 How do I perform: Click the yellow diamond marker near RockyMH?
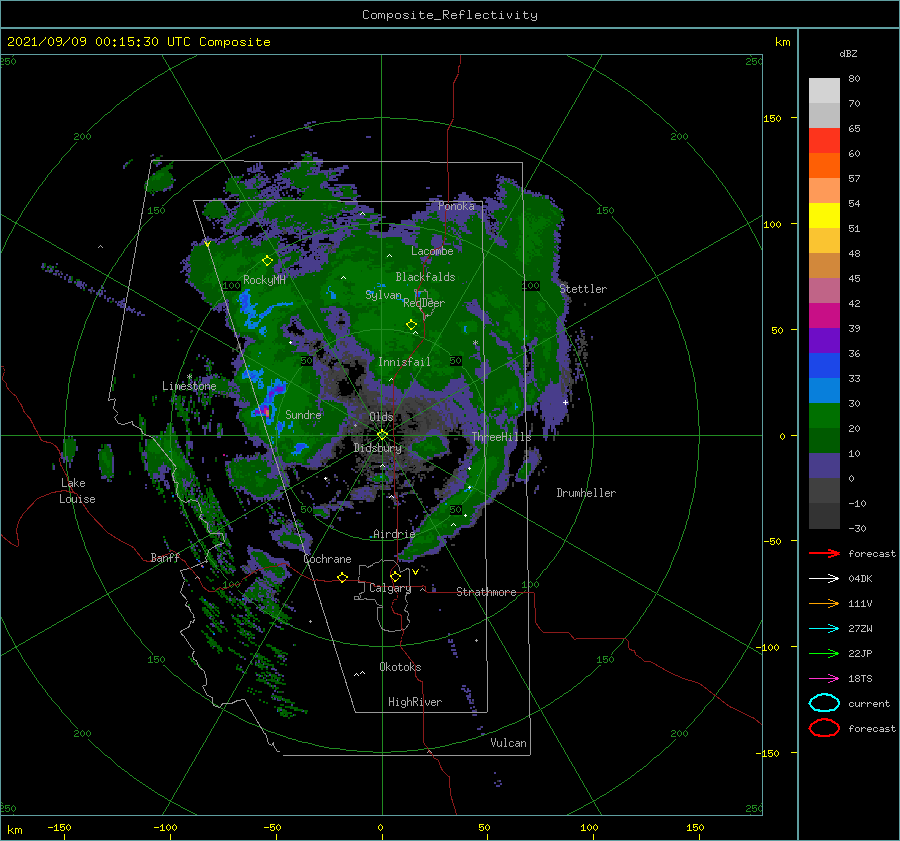point(267,261)
